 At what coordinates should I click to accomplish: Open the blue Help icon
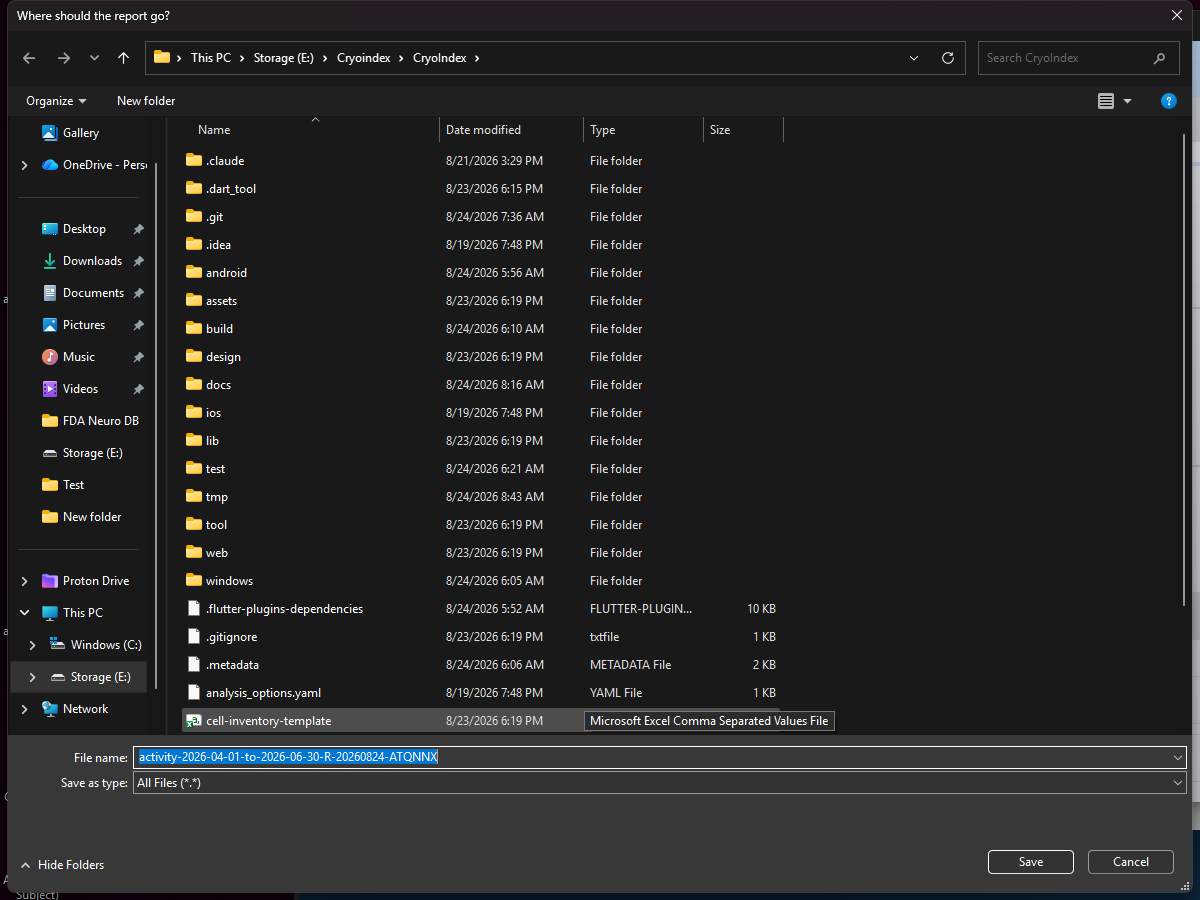[1168, 101]
